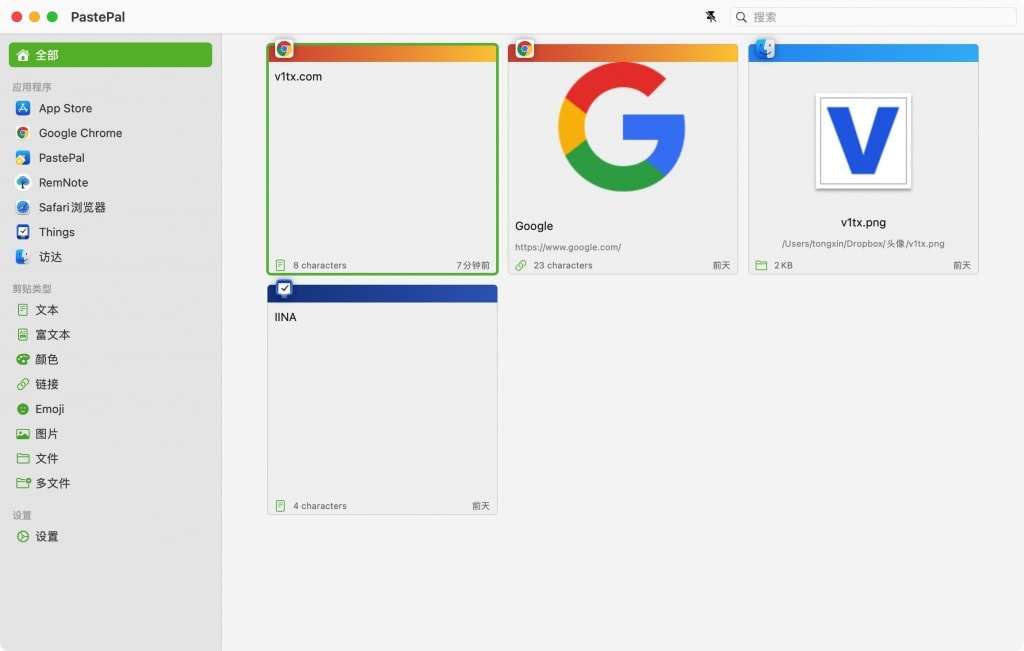The height and width of the screenshot is (651, 1024).
Task: Click the 设置 settings gear icon
Action: click(x=23, y=537)
